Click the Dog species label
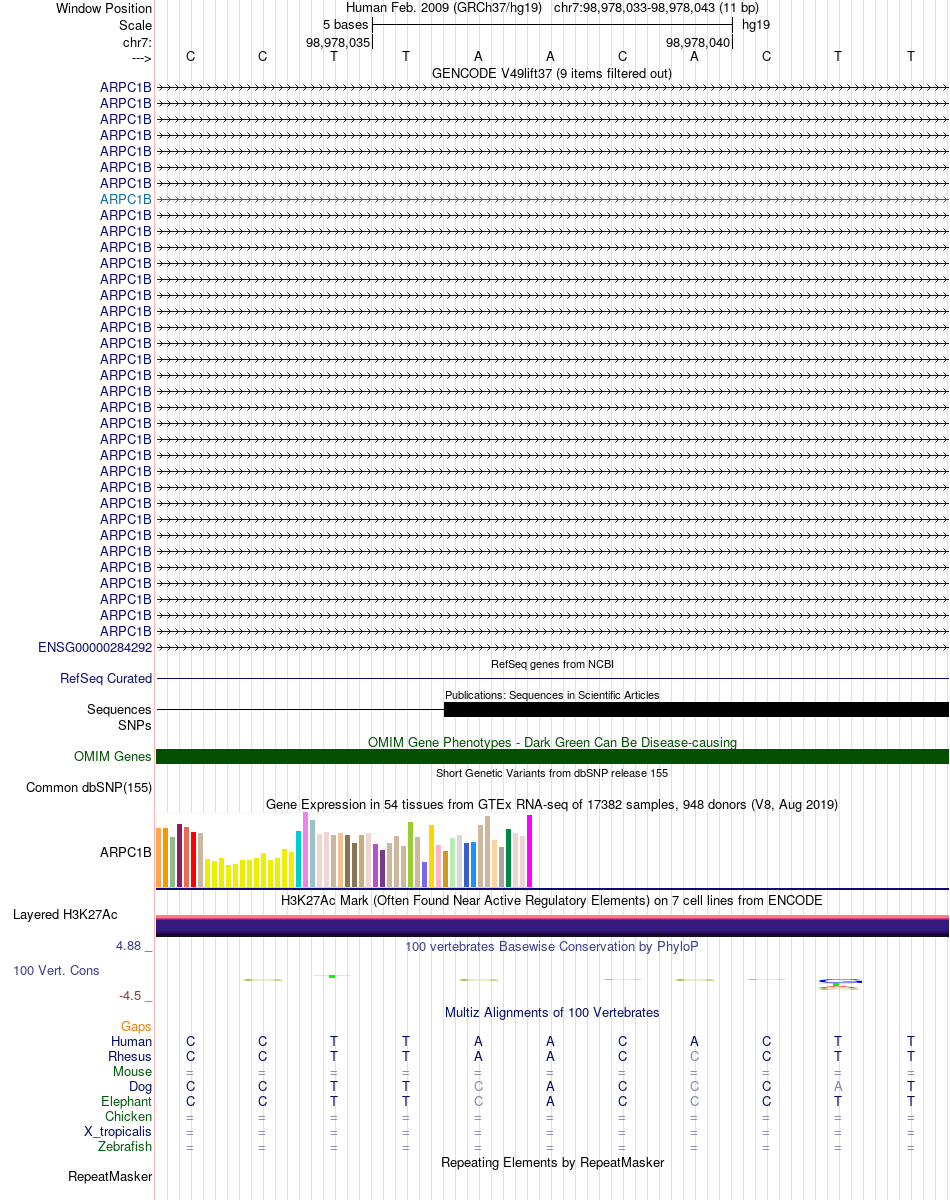 pyautogui.click(x=140, y=1086)
